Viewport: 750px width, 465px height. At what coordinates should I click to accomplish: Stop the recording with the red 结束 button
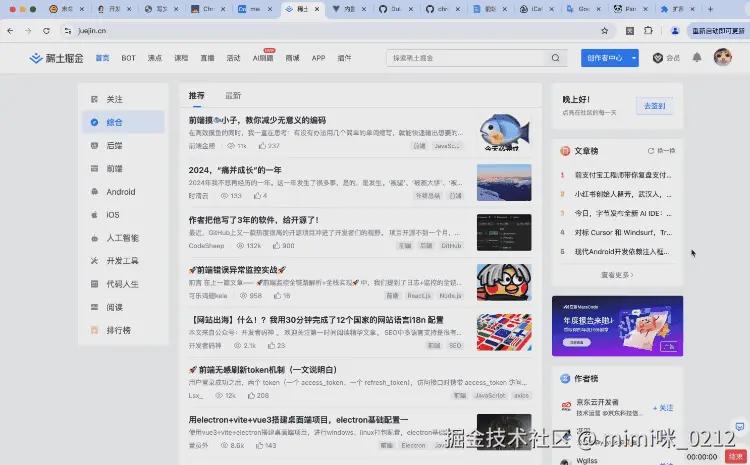[736, 456]
